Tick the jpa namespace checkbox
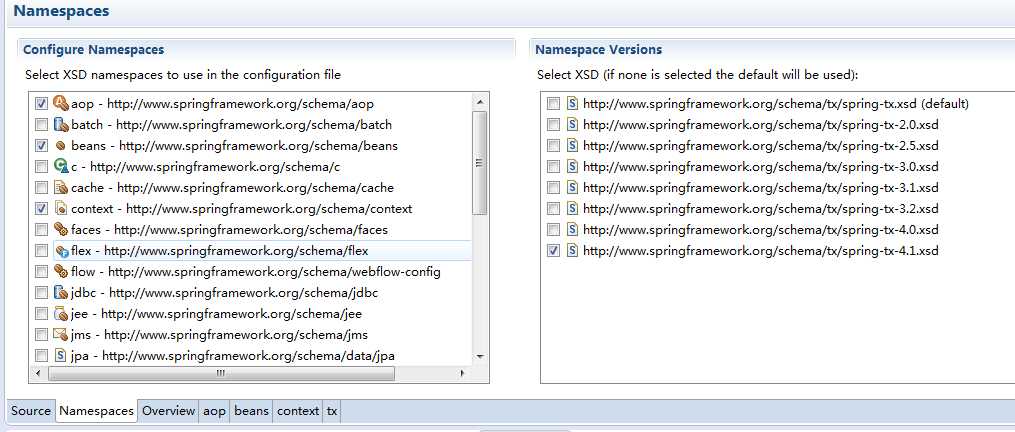1015x432 pixels. coord(41,356)
